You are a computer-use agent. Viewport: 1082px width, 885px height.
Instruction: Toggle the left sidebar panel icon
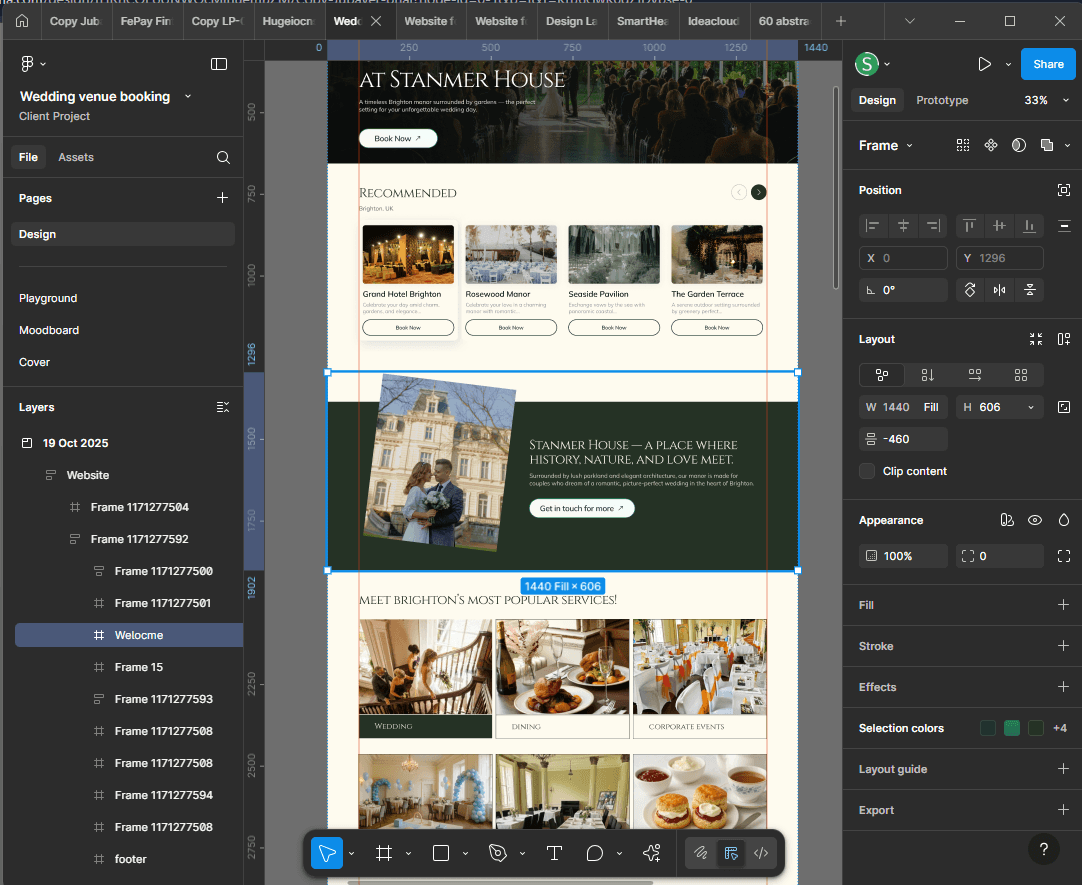pos(219,64)
